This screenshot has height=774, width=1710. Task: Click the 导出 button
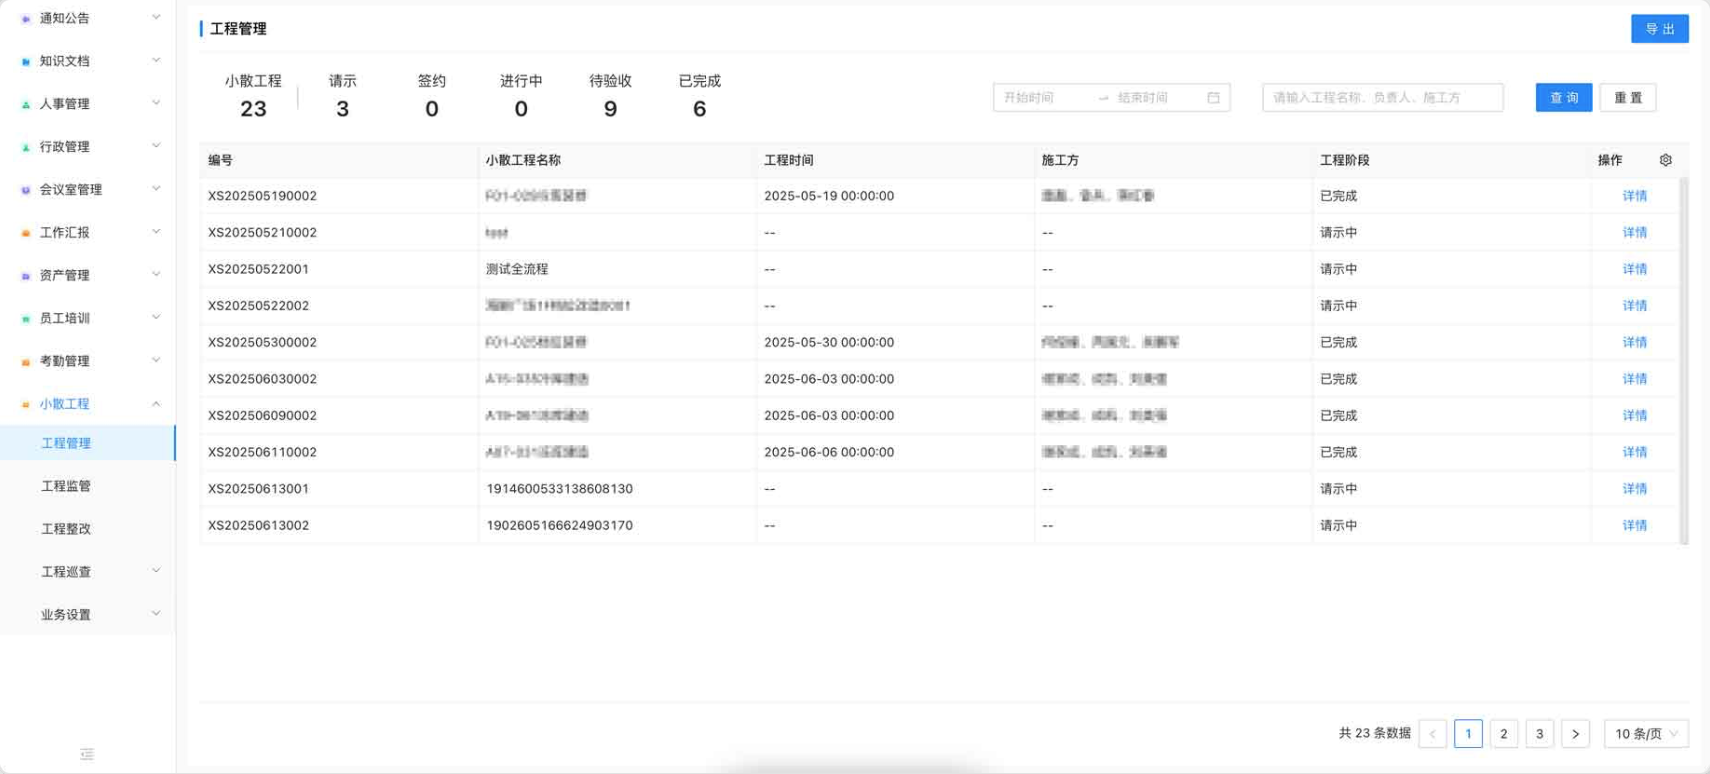pos(1660,29)
